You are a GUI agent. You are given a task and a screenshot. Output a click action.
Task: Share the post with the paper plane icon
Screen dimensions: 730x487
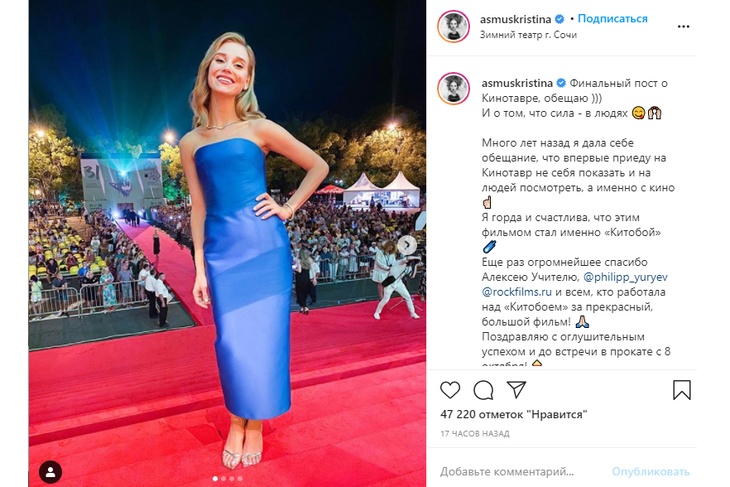[x=516, y=389]
